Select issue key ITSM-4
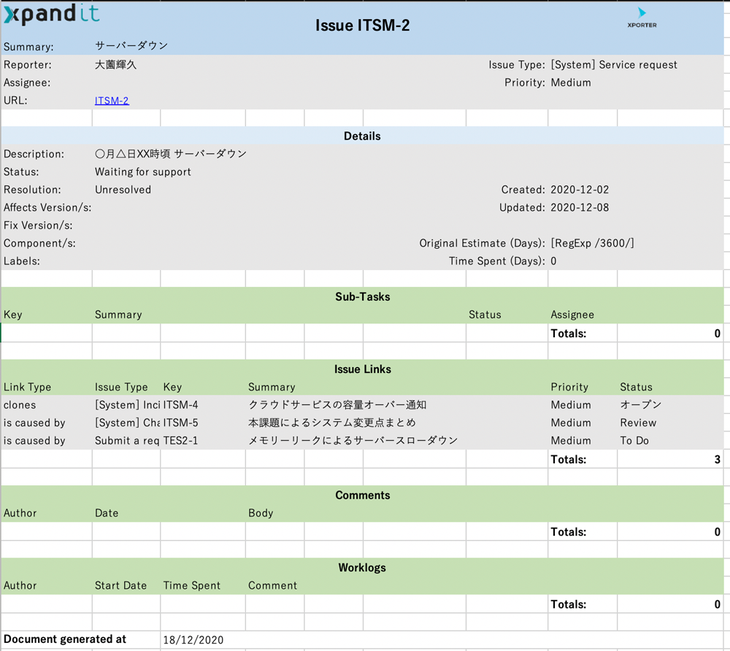The height and width of the screenshot is (651, 730). [x=181, y=405]
